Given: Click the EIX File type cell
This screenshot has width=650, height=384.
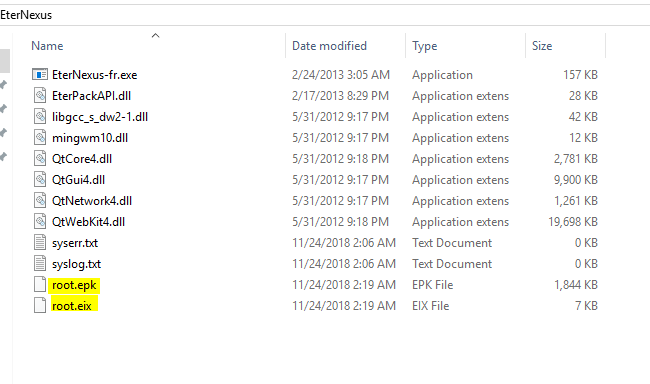Looking at the screenshot, I should point(431,306).
